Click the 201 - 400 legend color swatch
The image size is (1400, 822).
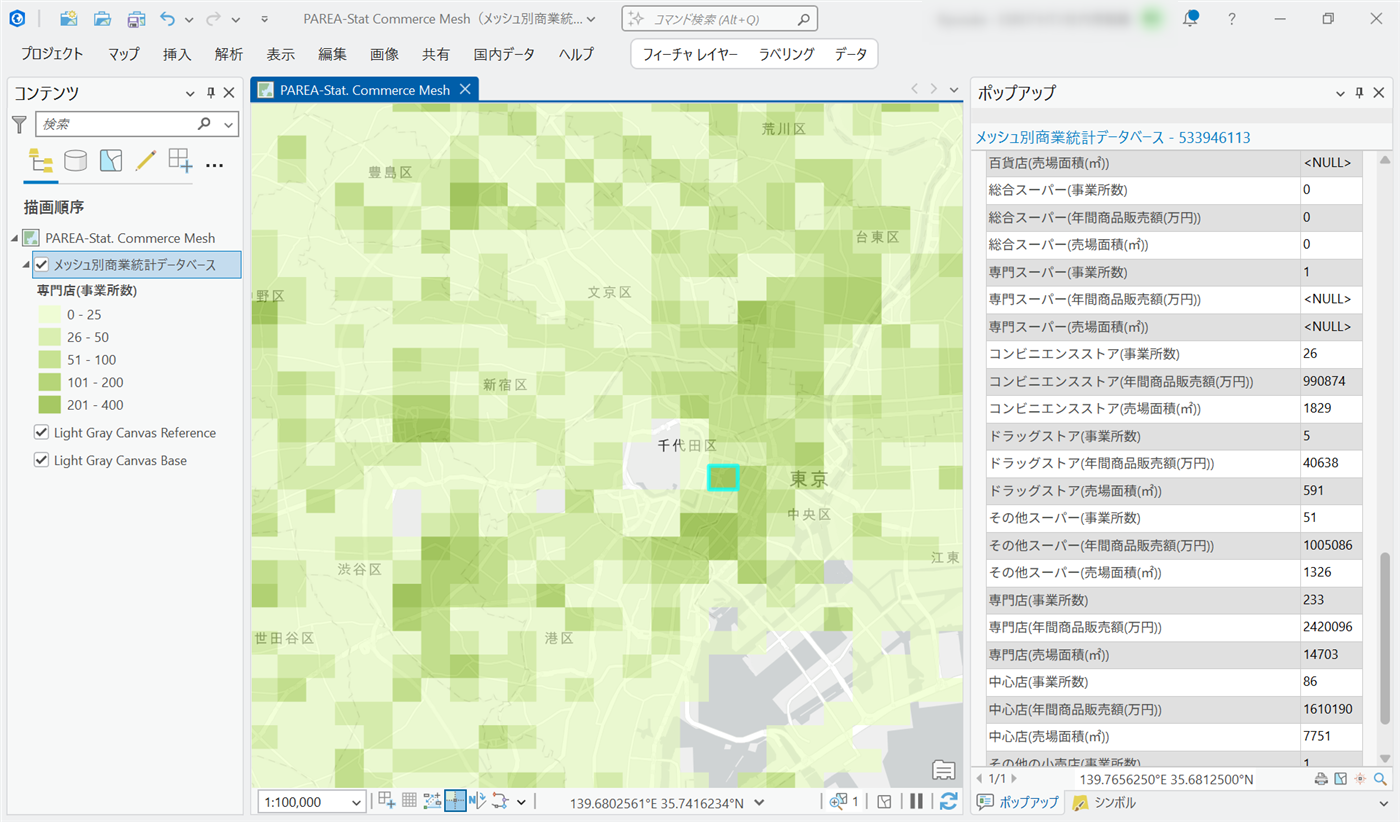pyautogui.click(x=50, y=405)
